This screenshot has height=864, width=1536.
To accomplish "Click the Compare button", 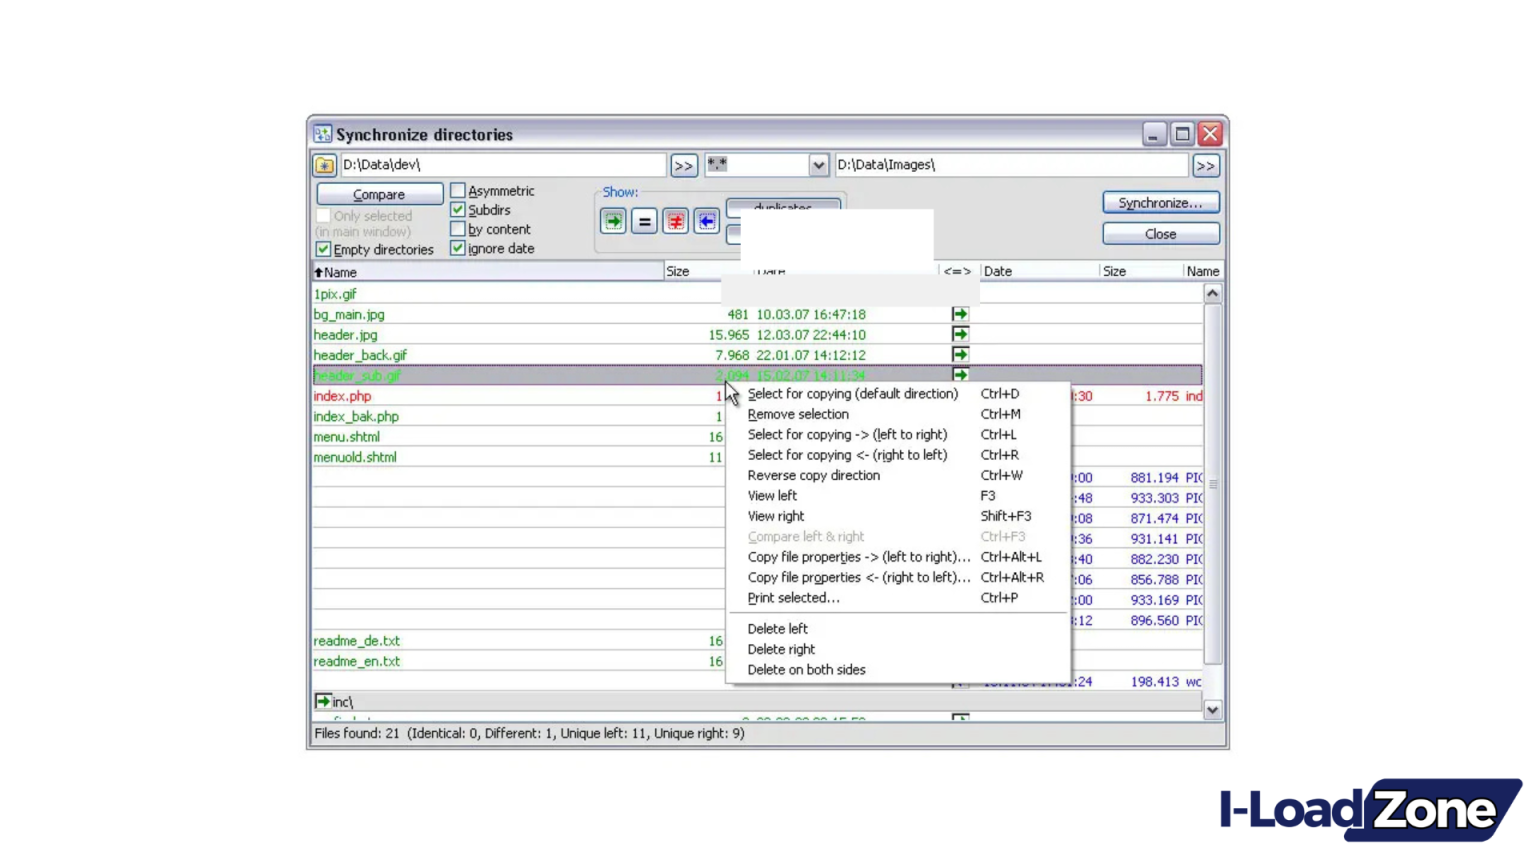I will click(379, 194).
